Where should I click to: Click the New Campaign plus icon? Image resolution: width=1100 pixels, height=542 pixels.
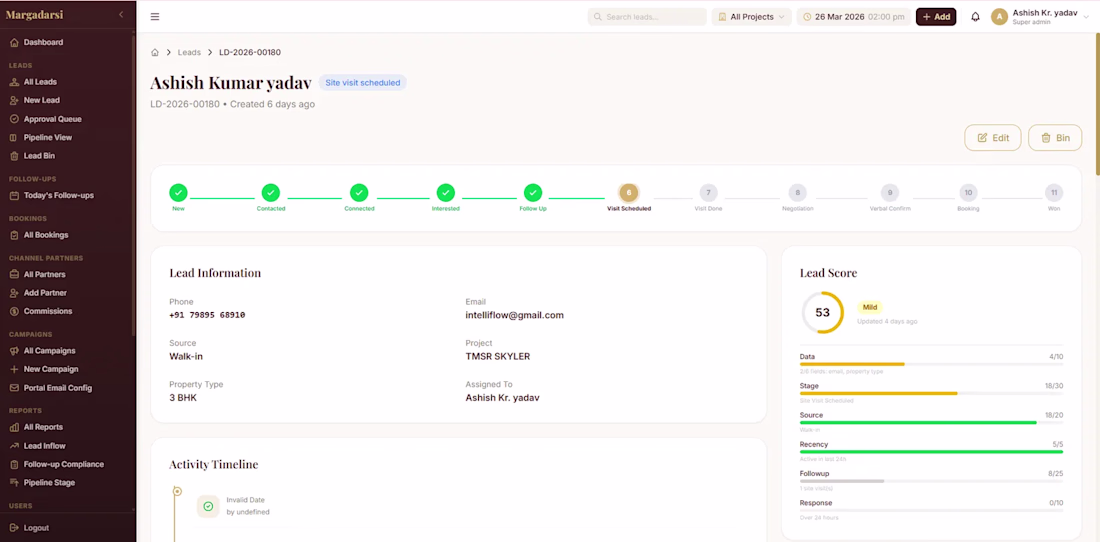click(x=14, y=369)
